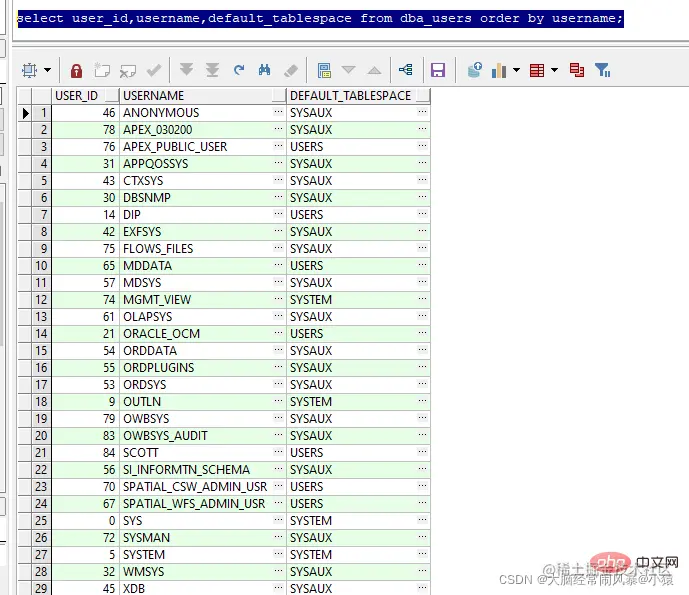Sort by DEFAULT_TABLESPACE column header
This screenshot has width=689, height=595.
[x=358, y=96]
